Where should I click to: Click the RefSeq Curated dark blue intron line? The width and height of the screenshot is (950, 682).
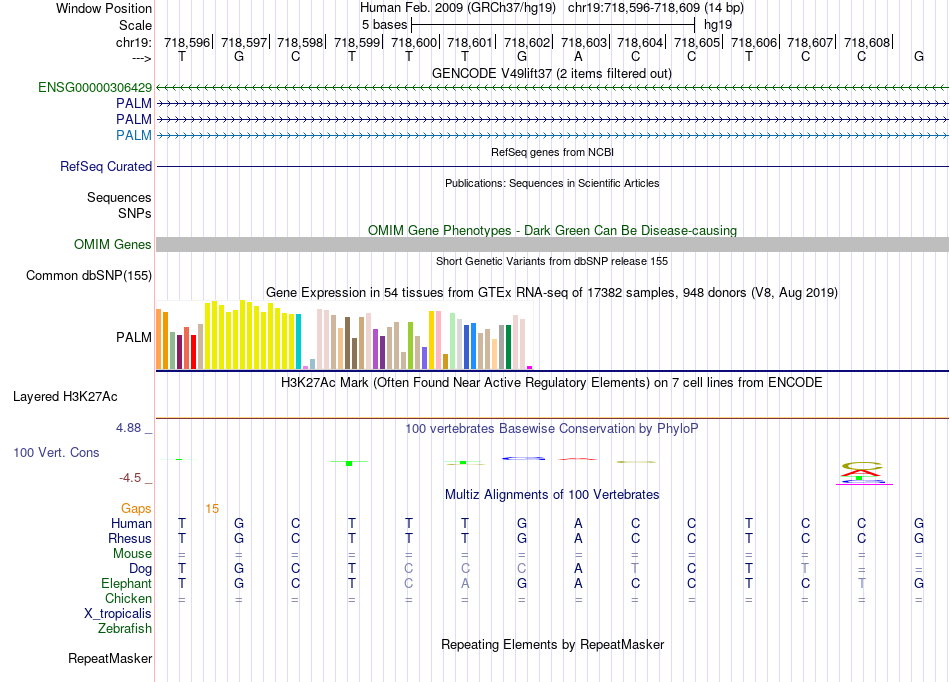552,167
